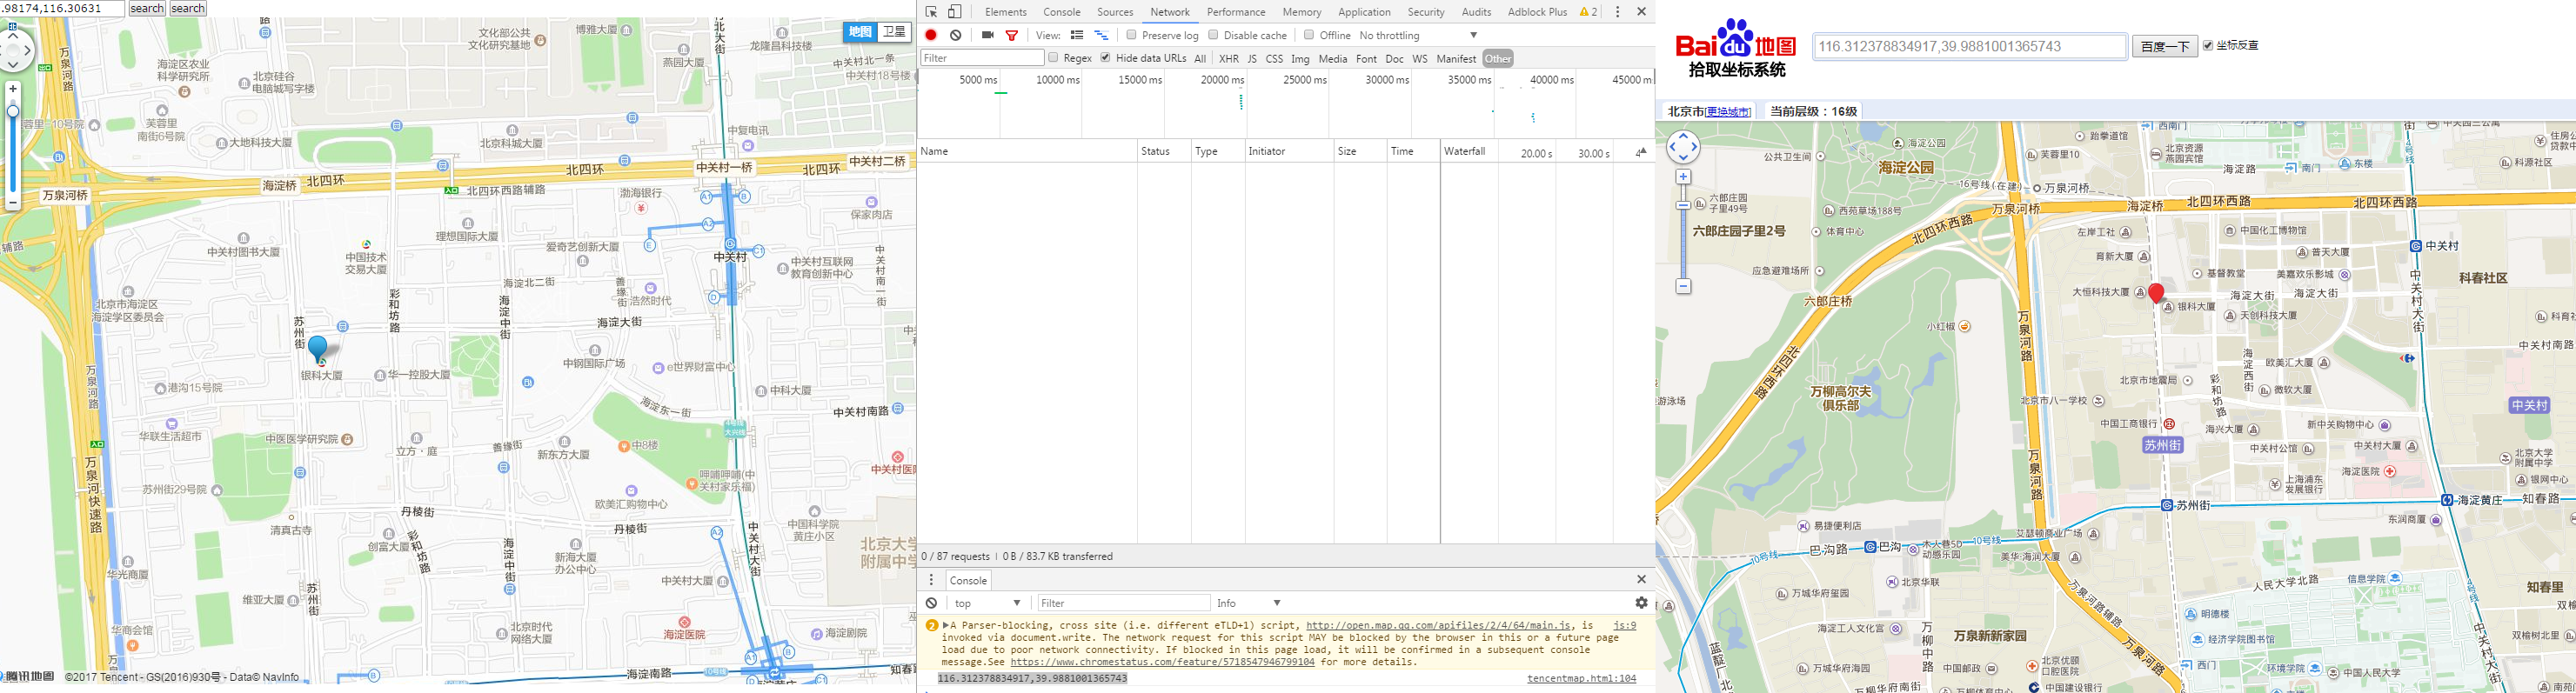Select the Other request type filter
This screenshot has height=693, width=2576.
click(x=1497, y=59)
